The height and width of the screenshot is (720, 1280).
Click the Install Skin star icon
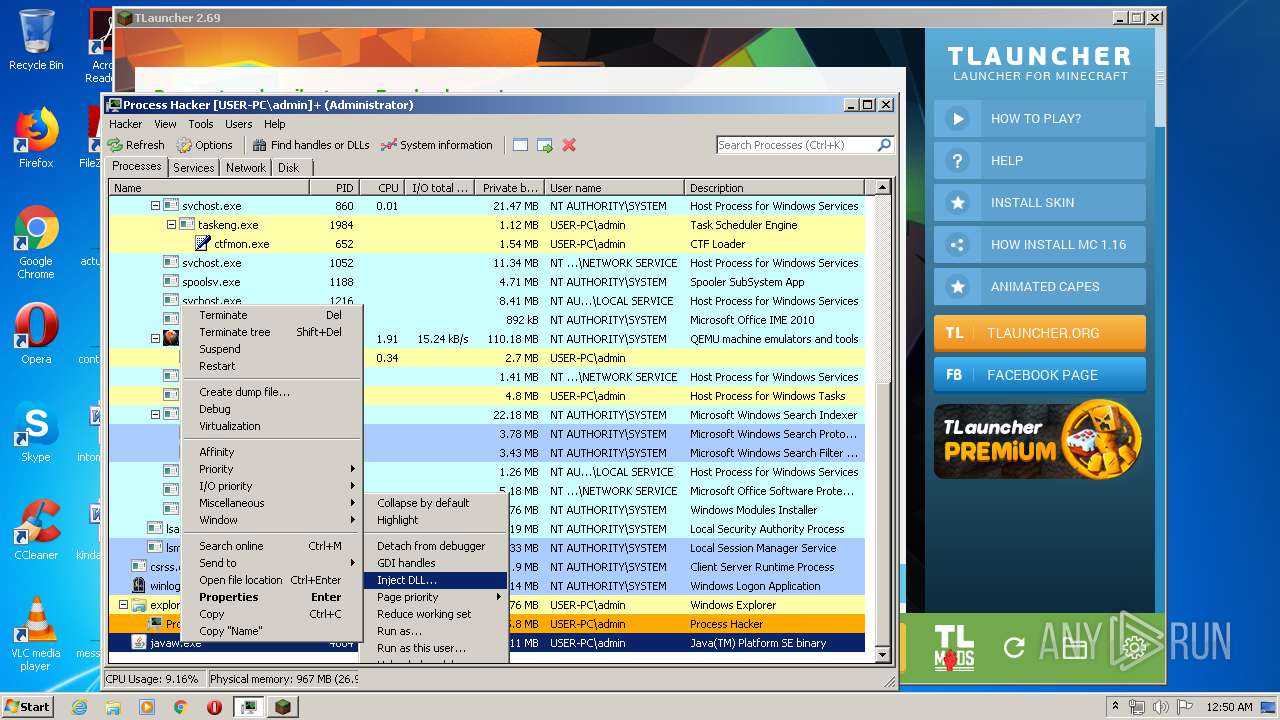tap(958, 202)
